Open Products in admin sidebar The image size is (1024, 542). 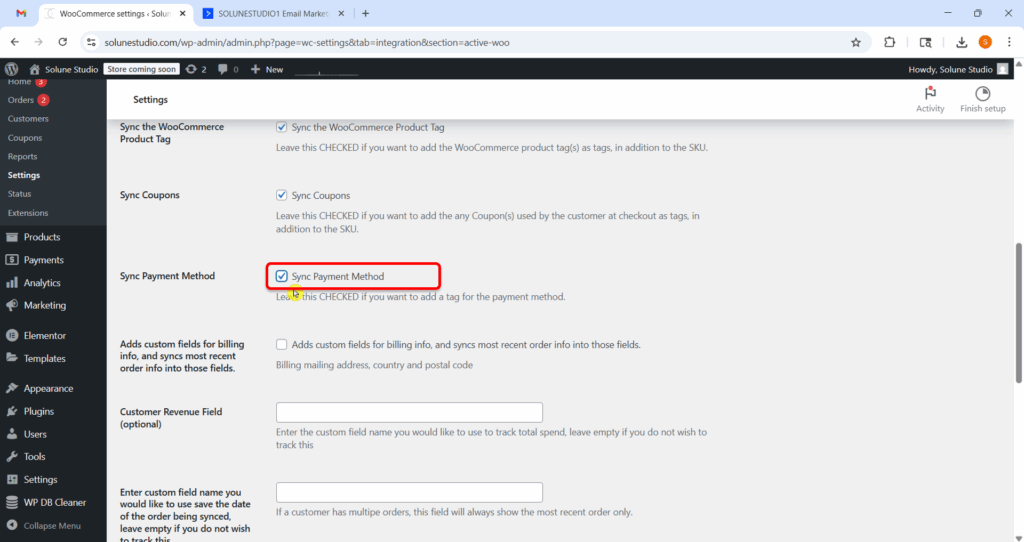[42, 237]
